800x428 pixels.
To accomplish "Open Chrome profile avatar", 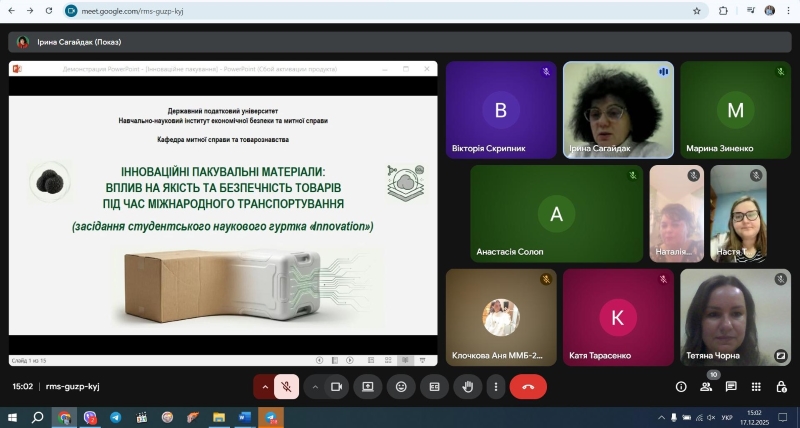I will coord(769,11).
